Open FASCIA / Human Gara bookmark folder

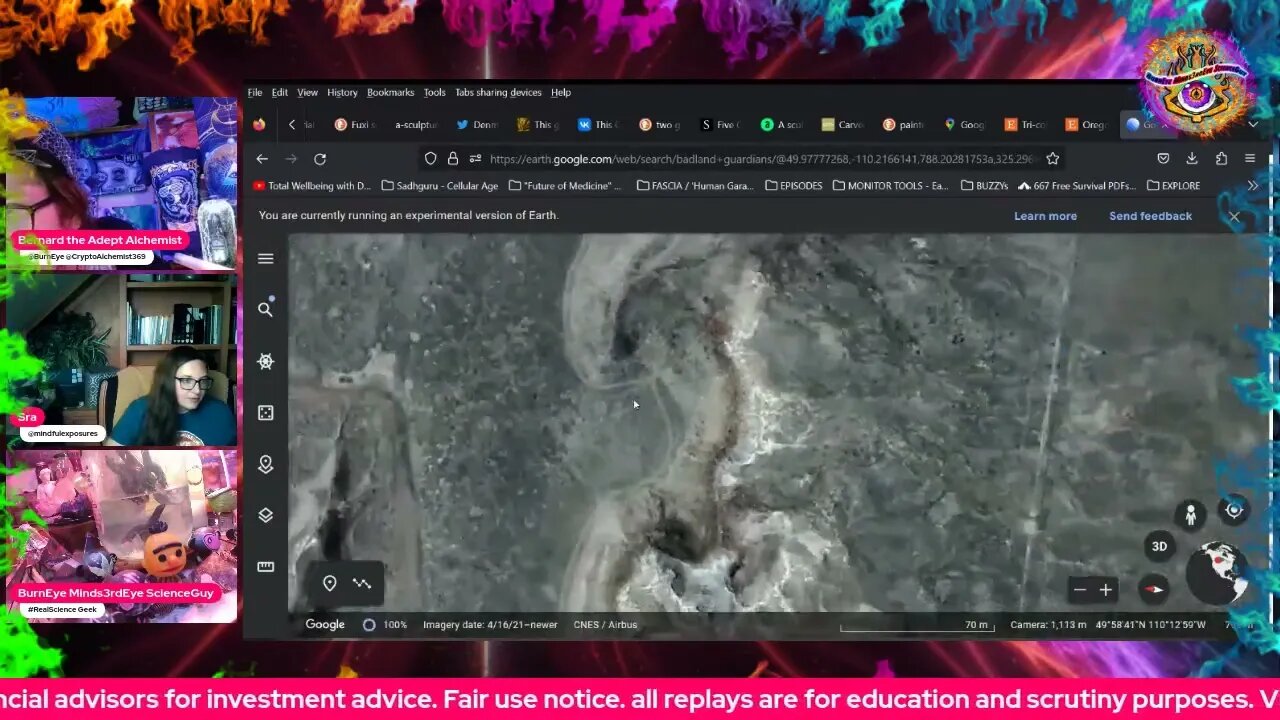695,186
